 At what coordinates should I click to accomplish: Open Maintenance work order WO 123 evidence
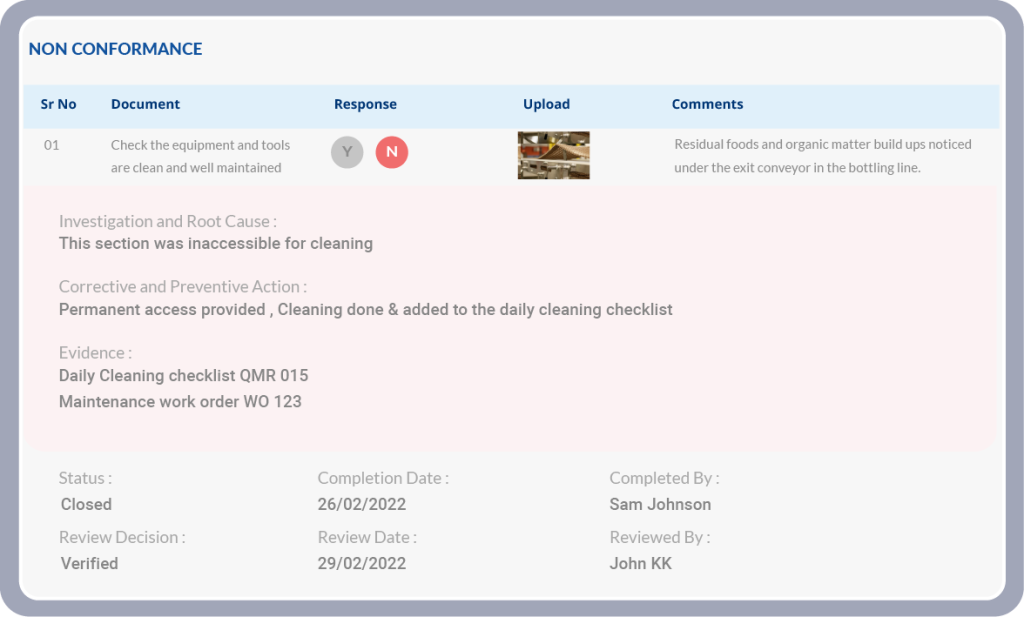[x=180, y=402]
